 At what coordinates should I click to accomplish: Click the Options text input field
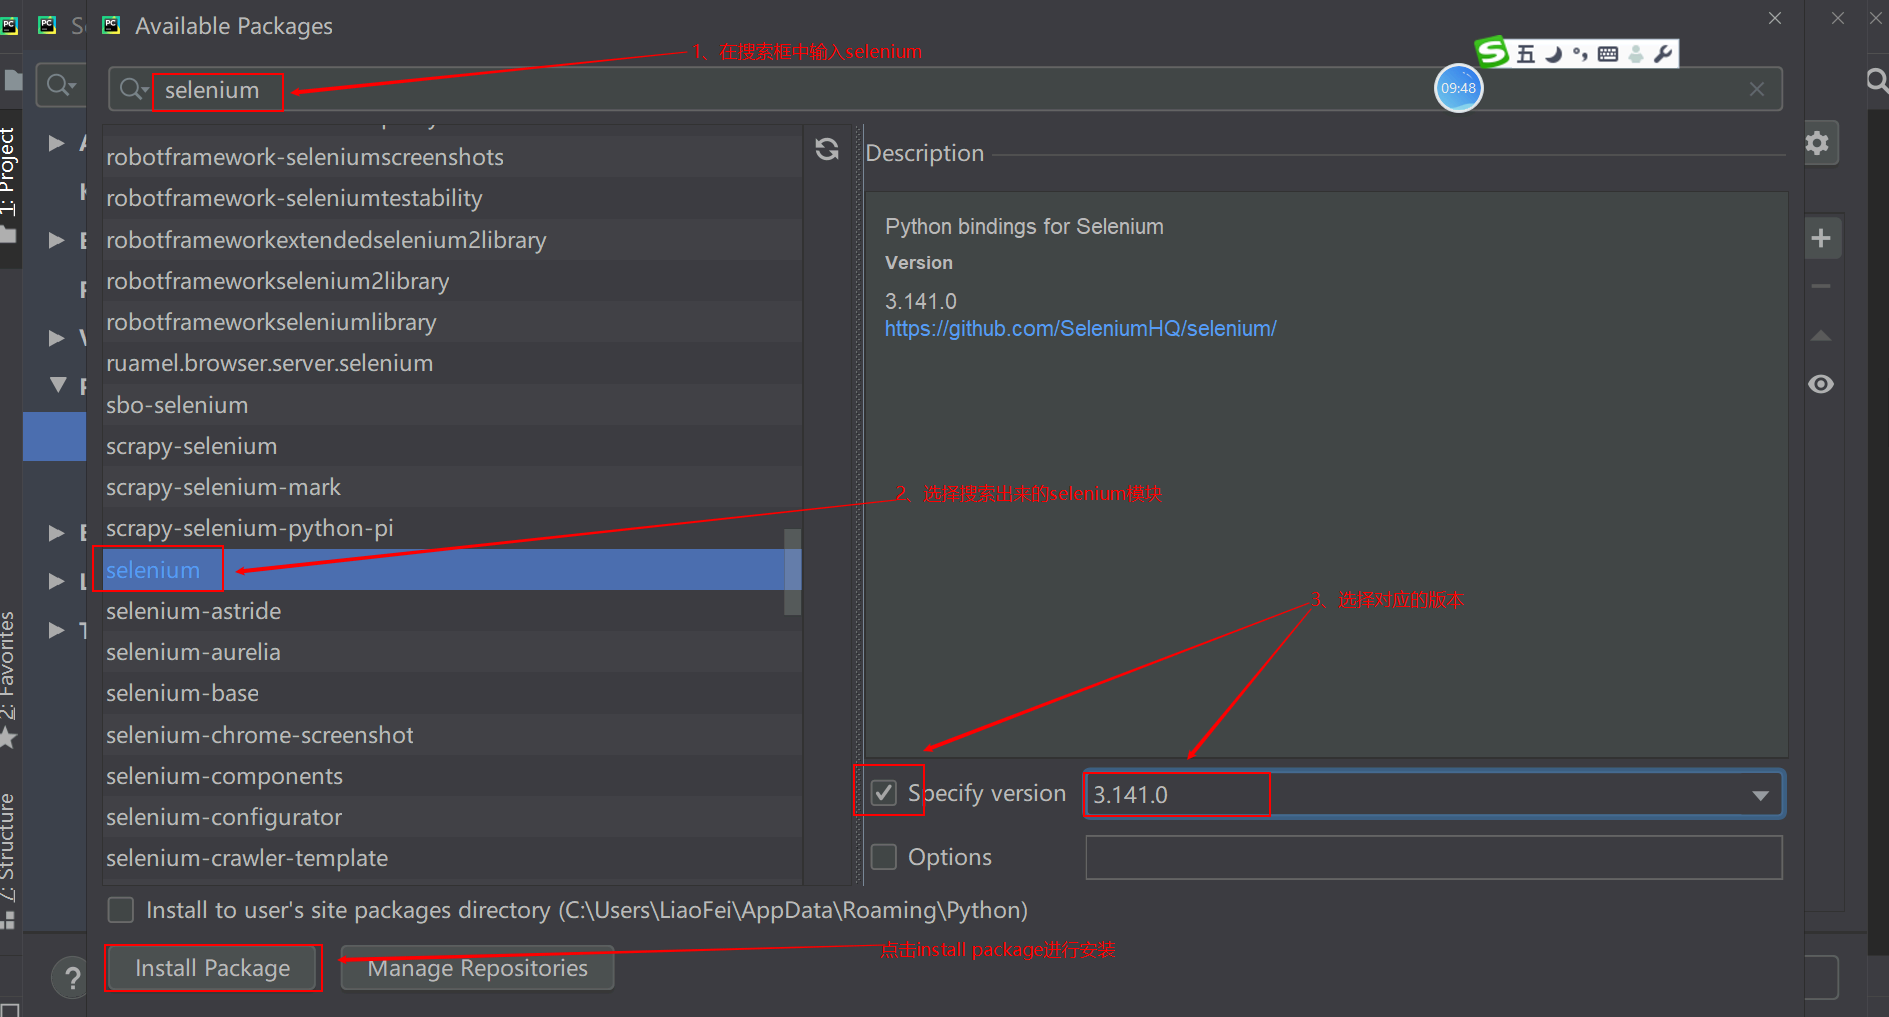tap(1434, 857)
